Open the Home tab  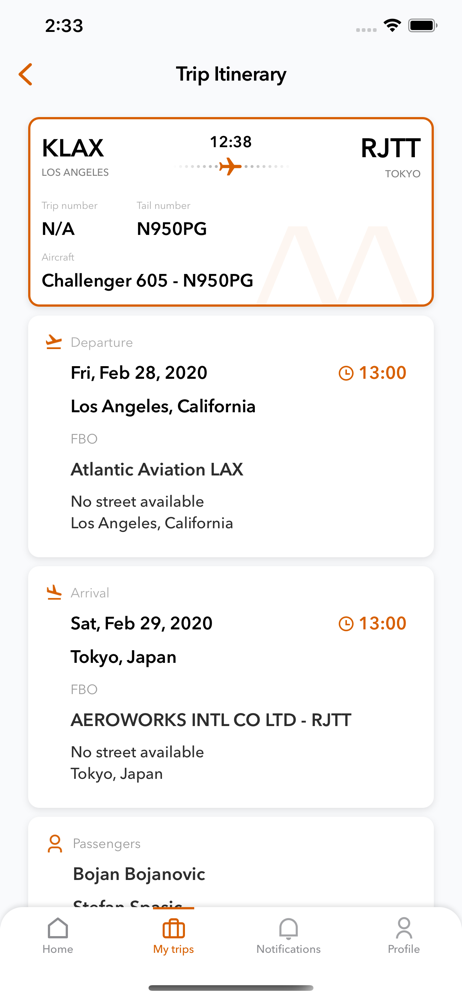click(57, 936)
